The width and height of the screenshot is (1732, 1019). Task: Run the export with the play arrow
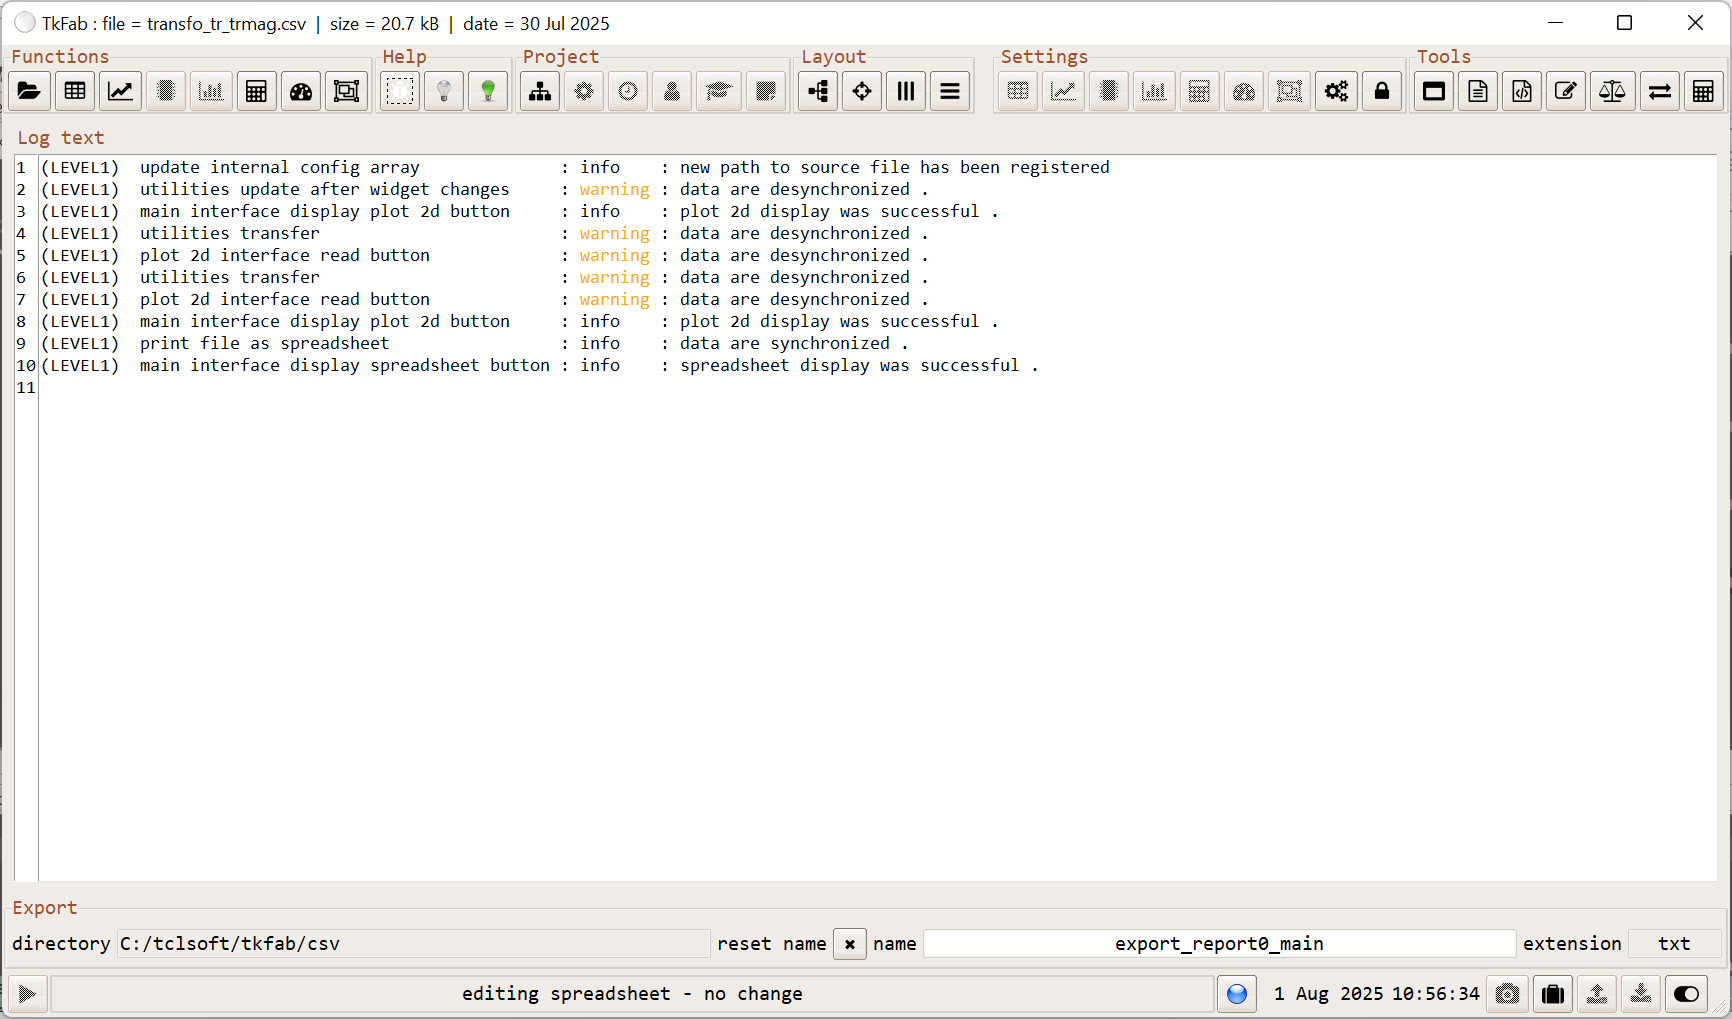(27, 993)
